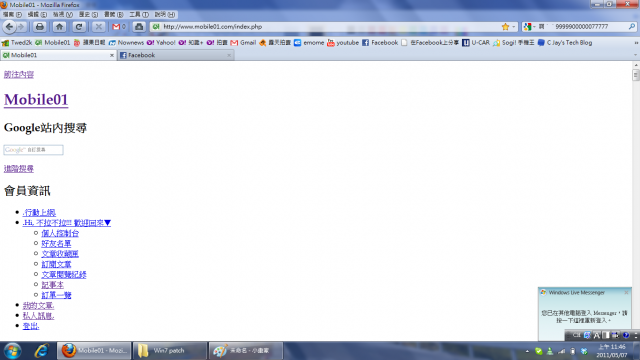The width and height of the screenshot is (640, 360).
Task: Click the 好友名單 friends list link
Action: pyautogui.click(x=56, y=244)
